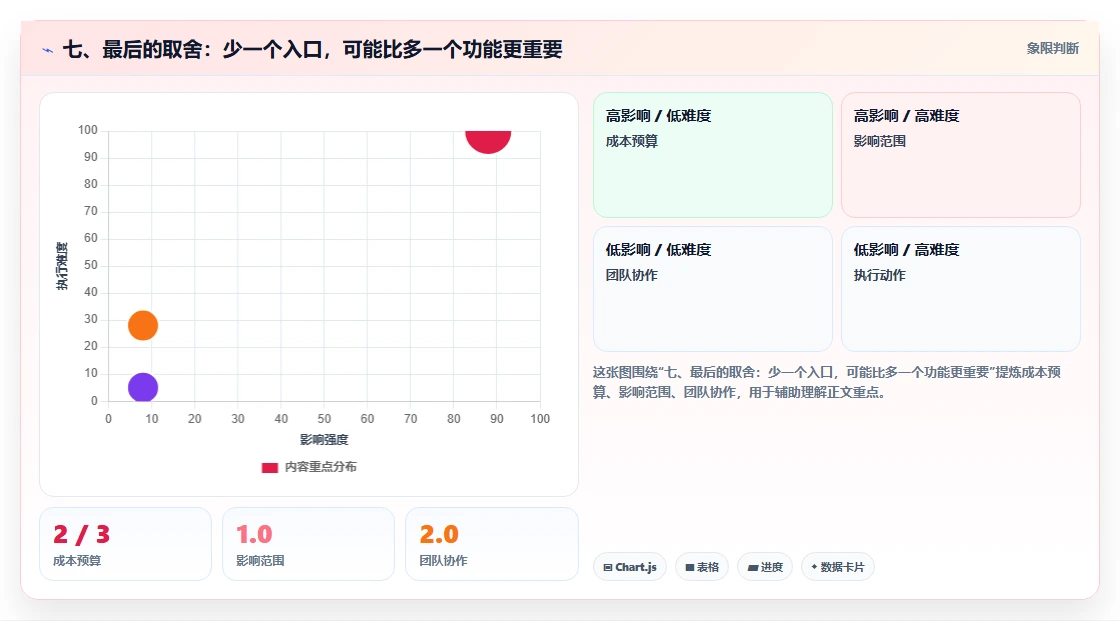Click the Chart.js chip
This screenshot has width=1120, height=621.
(x=630, y=567)
